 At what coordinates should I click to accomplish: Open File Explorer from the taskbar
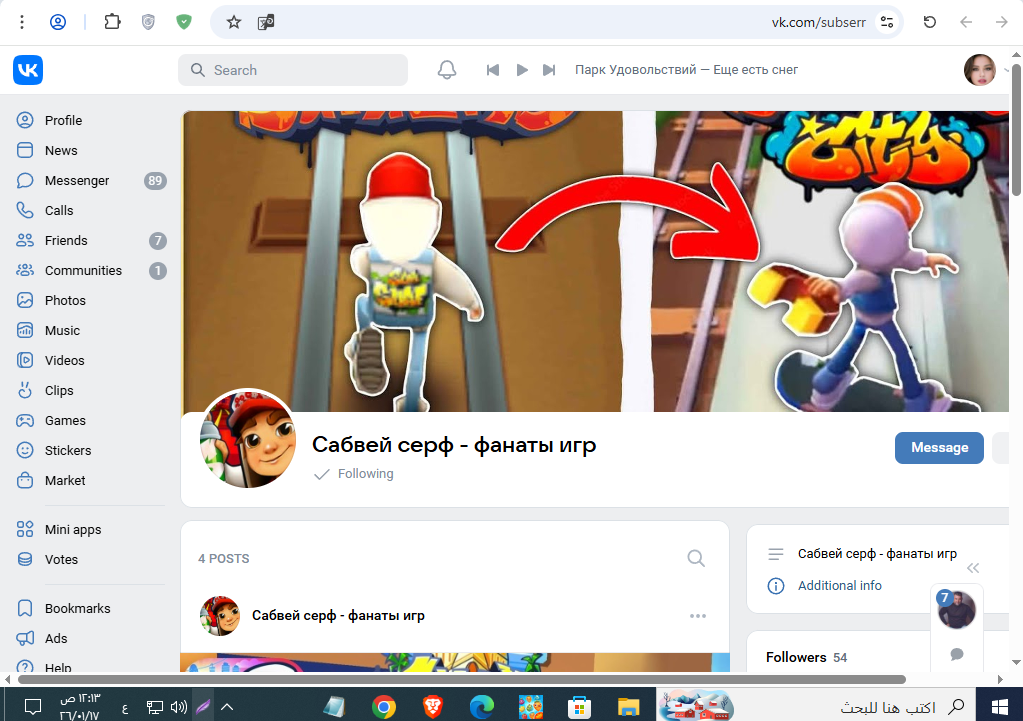(628, 707)
